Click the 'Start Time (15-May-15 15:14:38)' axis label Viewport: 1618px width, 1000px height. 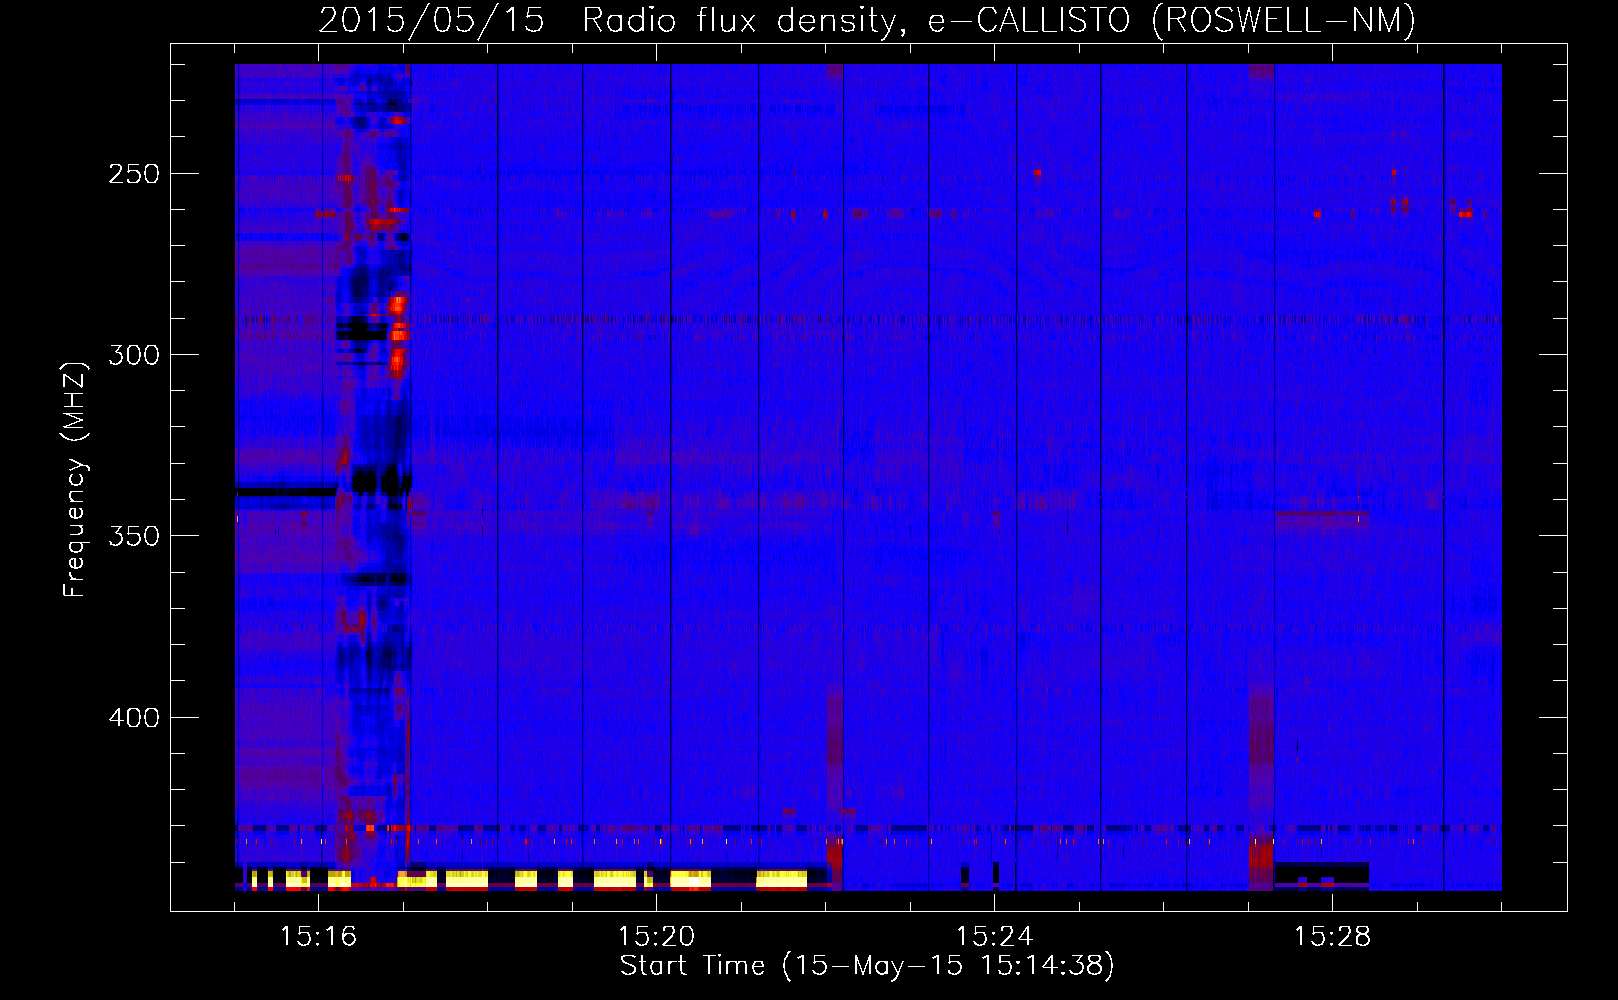click(x=867, y=966)
